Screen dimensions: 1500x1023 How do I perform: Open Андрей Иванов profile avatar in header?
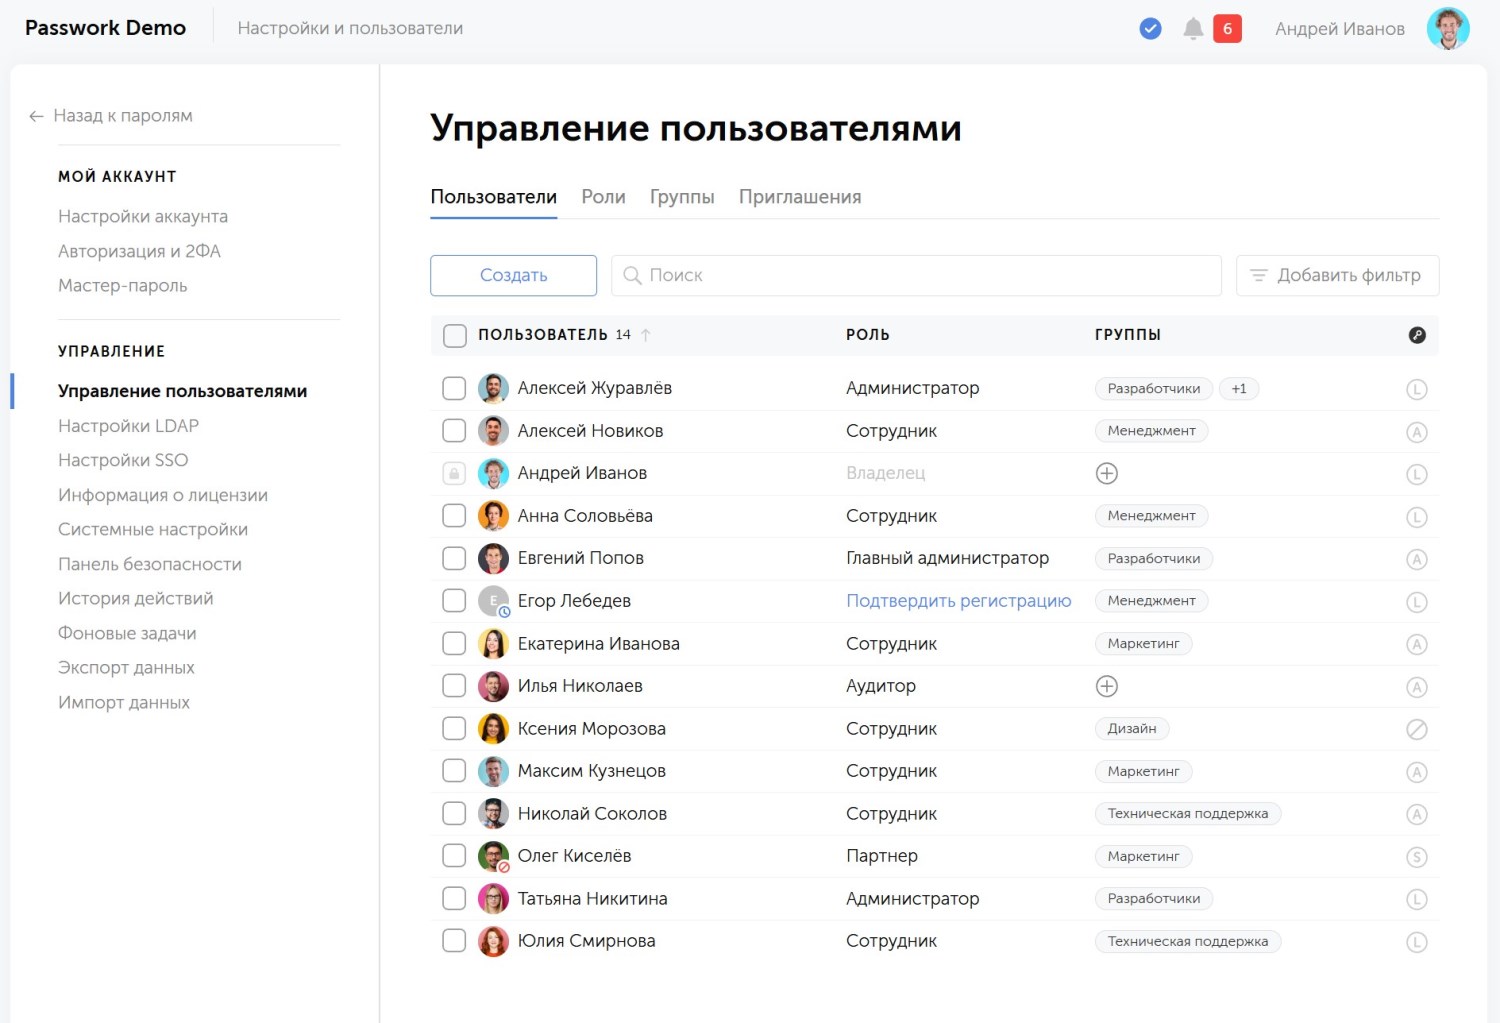pos(1447,29)
